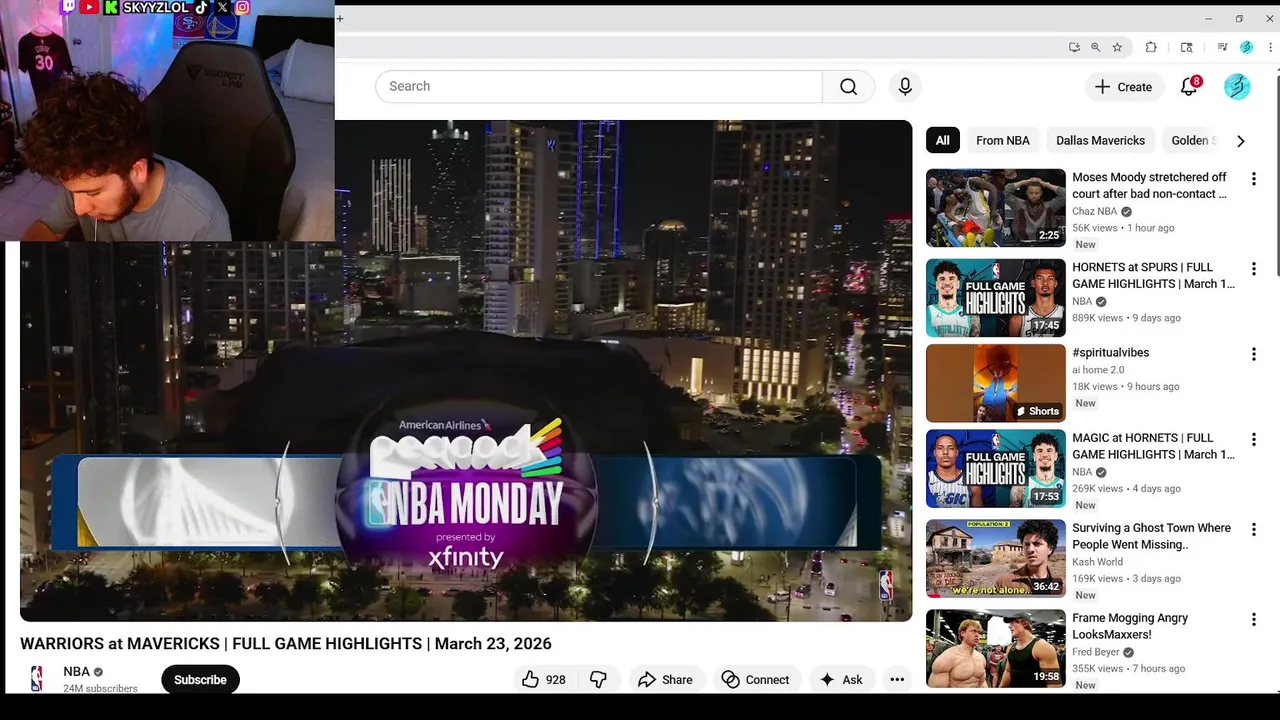Open Surviving a Ghost Town video thumbnail
The width and height of the screenshot is (1280, 720).
click(995, 559)
